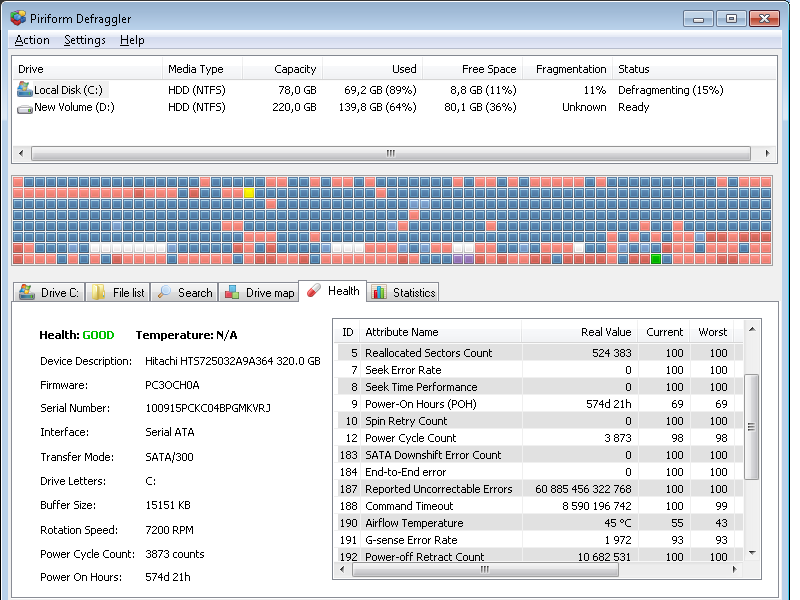The height and width of the screenshot is (600, 800).
Task: Click the green block in the drive map
Action: [656, 259]
